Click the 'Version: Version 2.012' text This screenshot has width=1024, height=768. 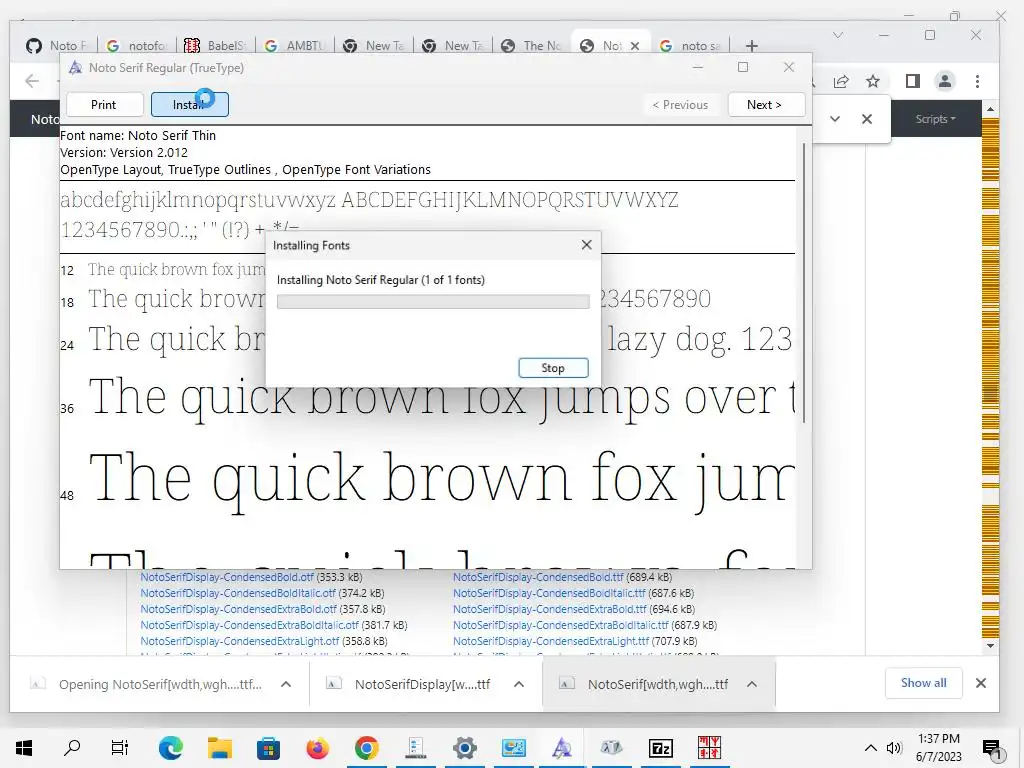[x=124, y=152]
